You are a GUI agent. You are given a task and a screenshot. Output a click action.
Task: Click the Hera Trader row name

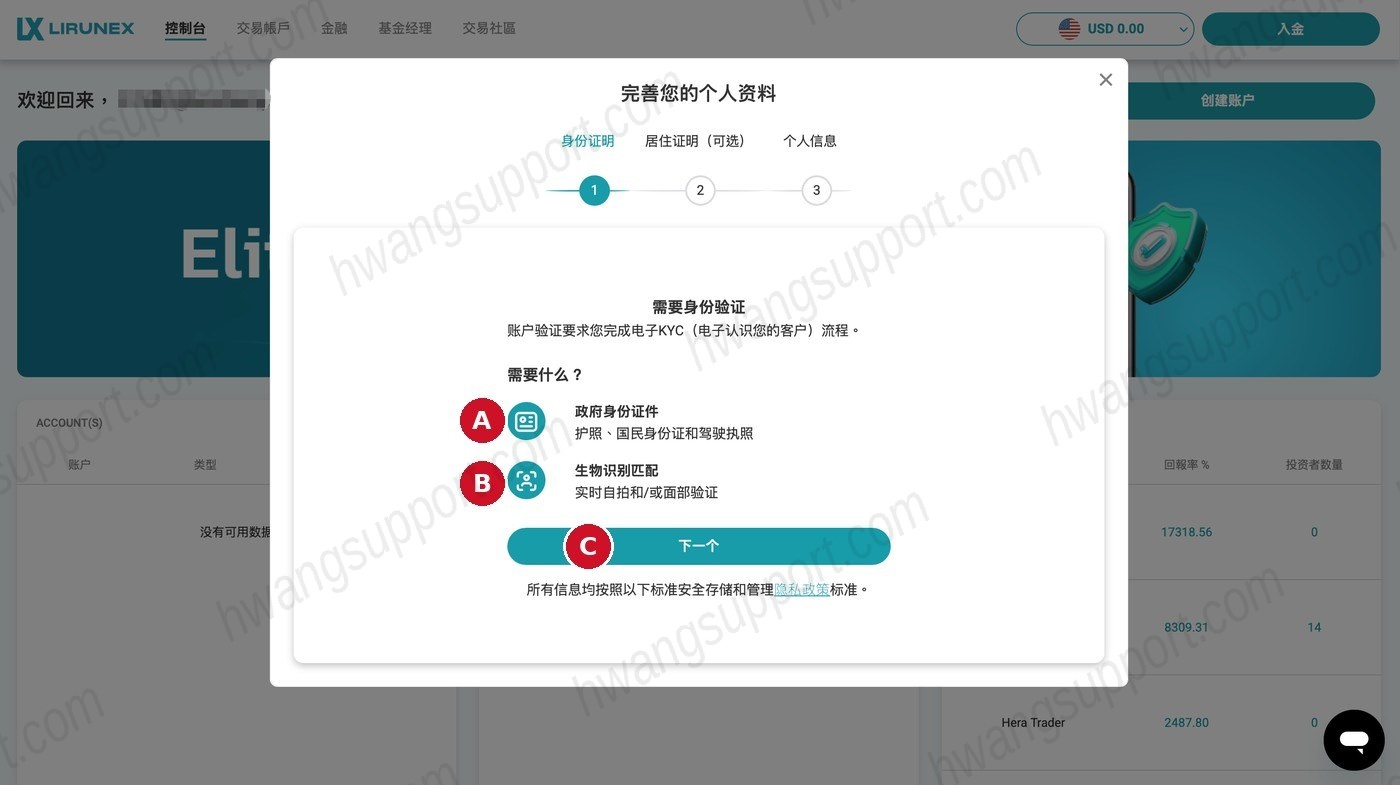[1033, 723]
